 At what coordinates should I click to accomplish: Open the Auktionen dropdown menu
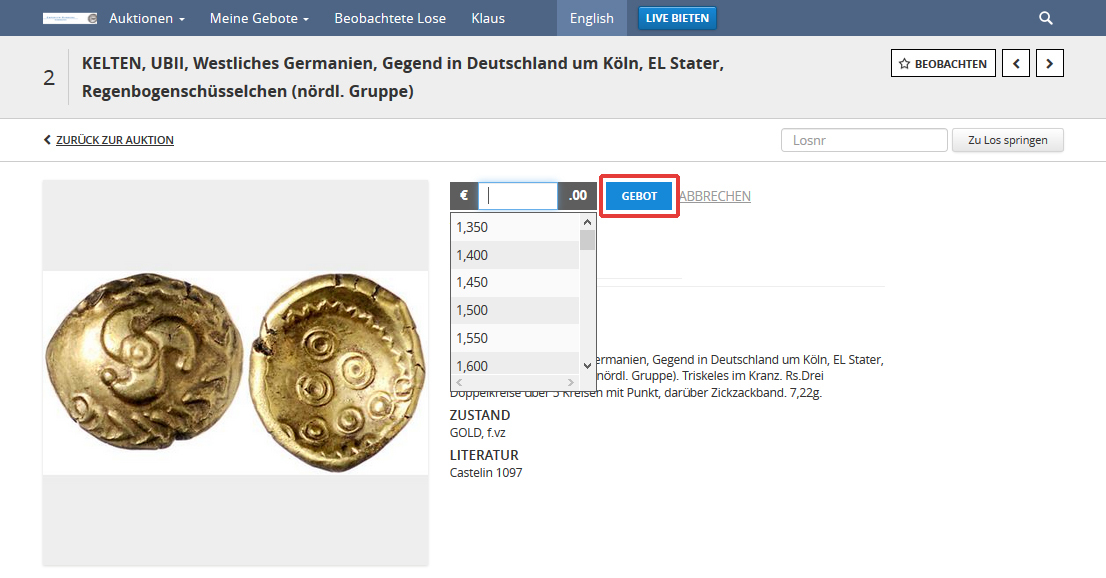point(147,18)
